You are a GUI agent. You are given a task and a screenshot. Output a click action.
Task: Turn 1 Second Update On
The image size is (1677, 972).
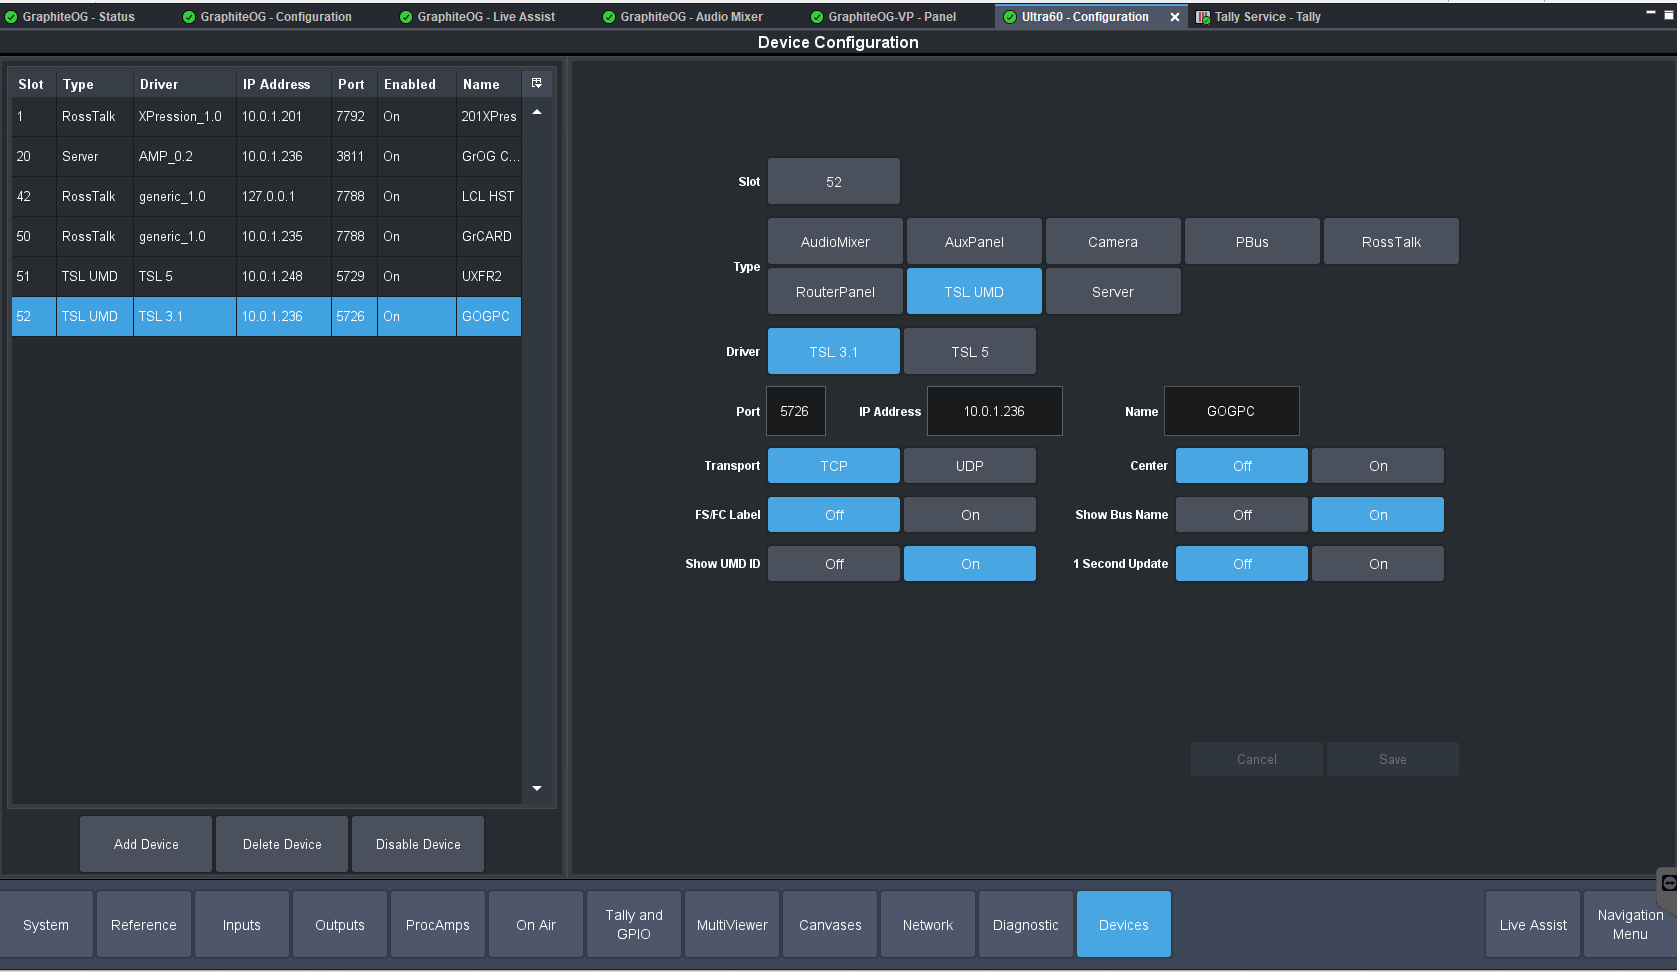click(x=1377, y=564)
